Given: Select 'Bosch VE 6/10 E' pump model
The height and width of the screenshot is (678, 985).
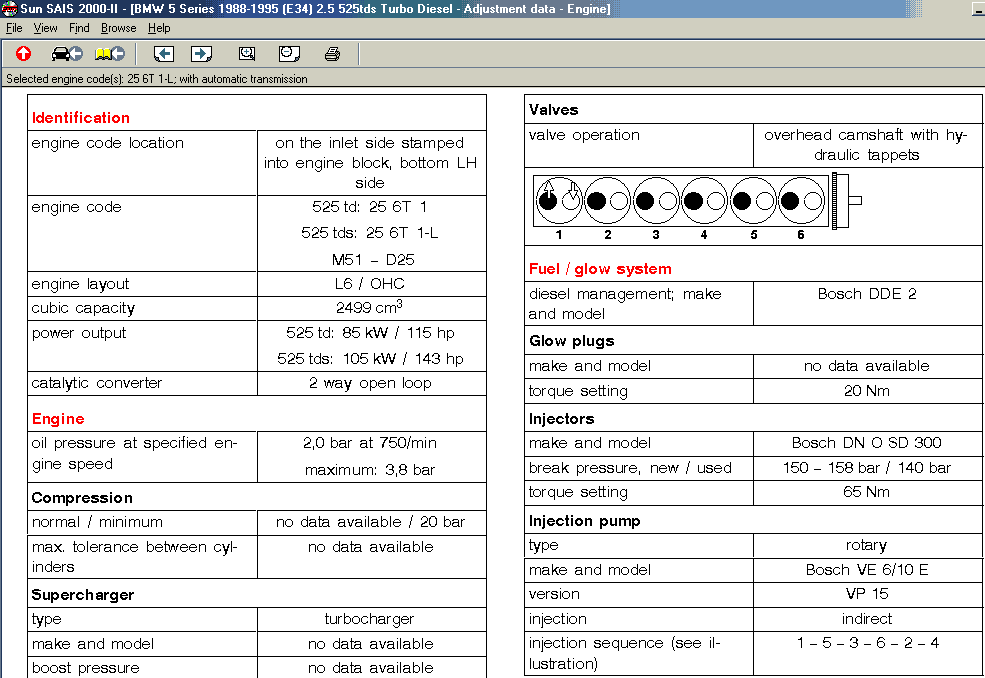Looking at the screenshot, I should 867,570.
